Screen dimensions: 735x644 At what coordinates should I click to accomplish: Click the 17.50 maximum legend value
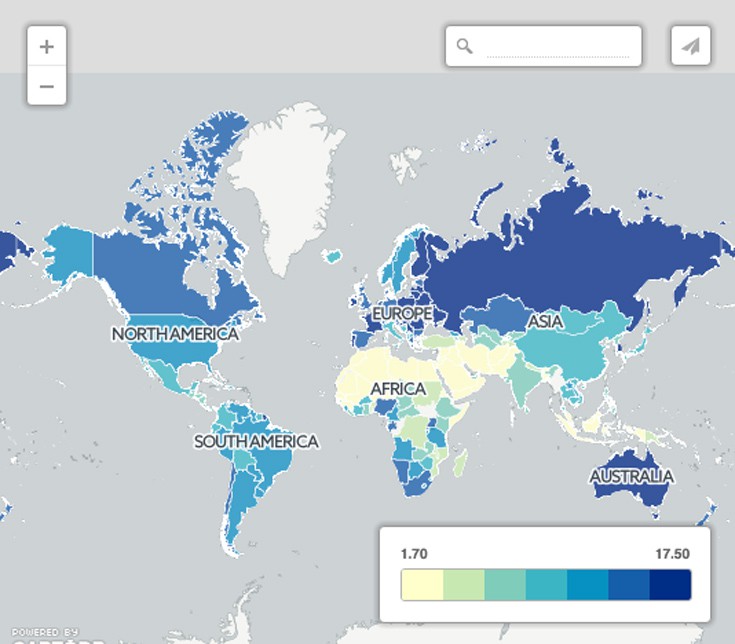(x=670, y=554)
